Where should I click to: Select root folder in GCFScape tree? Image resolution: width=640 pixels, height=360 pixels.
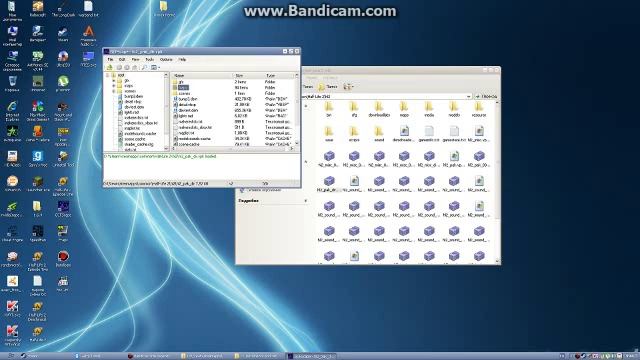pos(121,76)
